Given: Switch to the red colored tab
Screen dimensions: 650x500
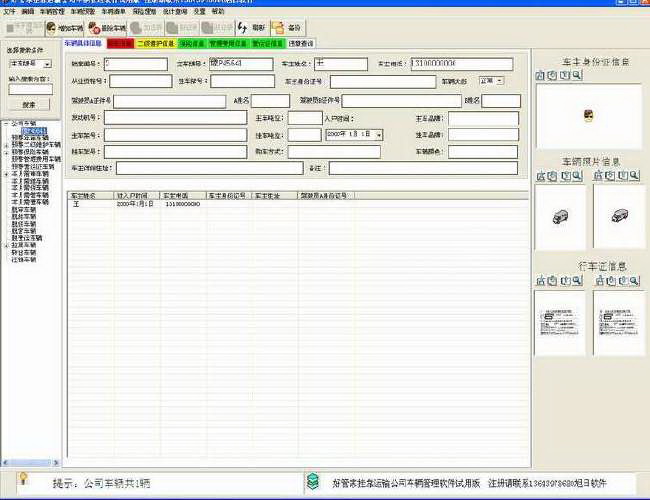Looking at the screenshot, I should pos(120,43).
